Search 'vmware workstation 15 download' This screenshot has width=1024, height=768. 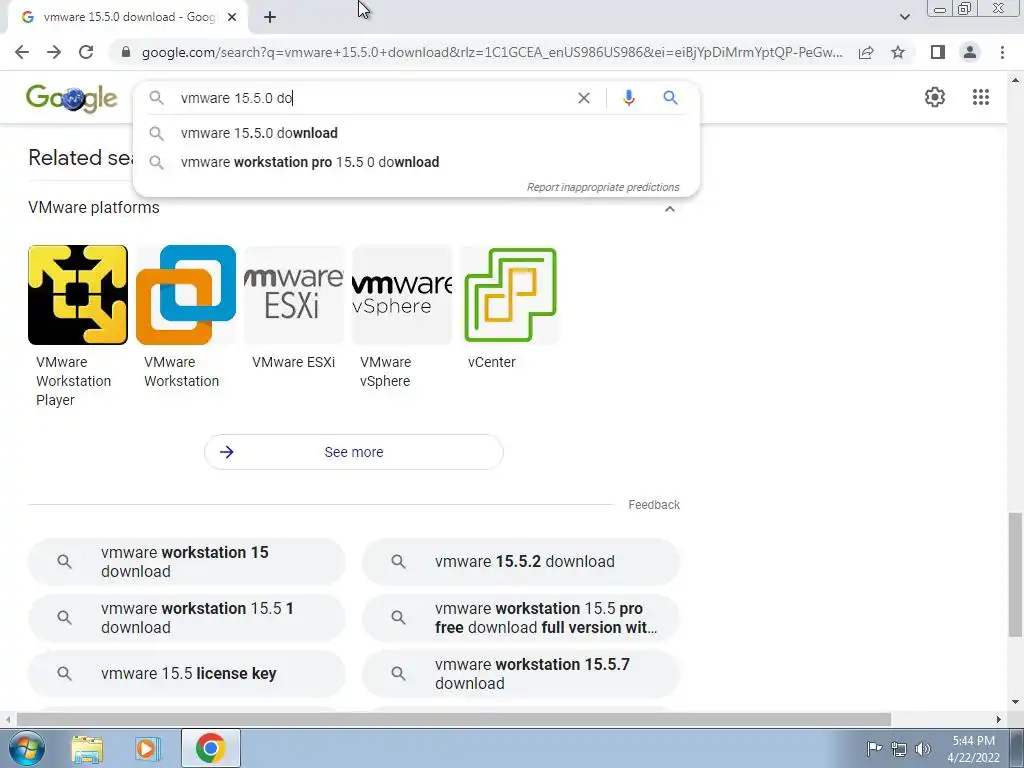click(187, 562)
